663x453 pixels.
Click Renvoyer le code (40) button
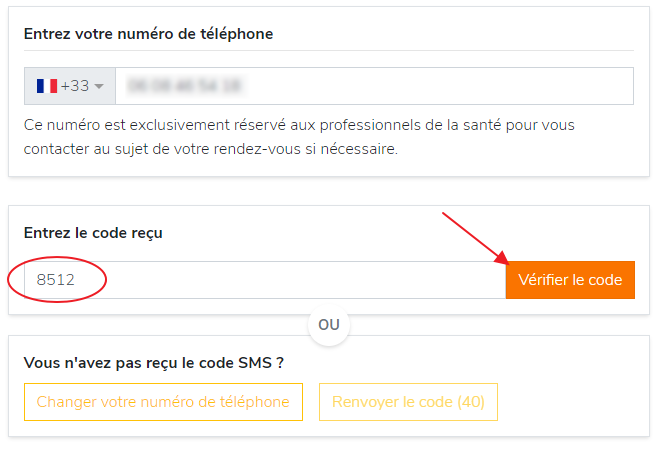pos(408,402)
